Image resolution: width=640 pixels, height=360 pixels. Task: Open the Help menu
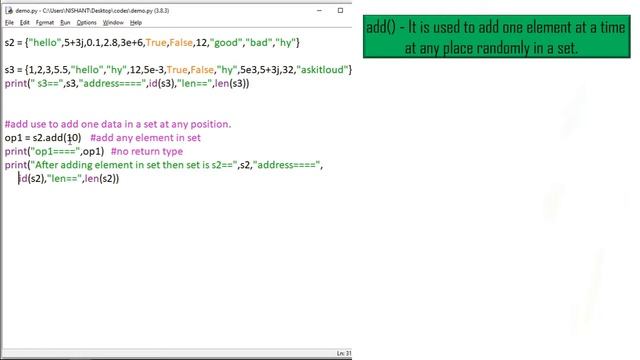pos(136,23)
